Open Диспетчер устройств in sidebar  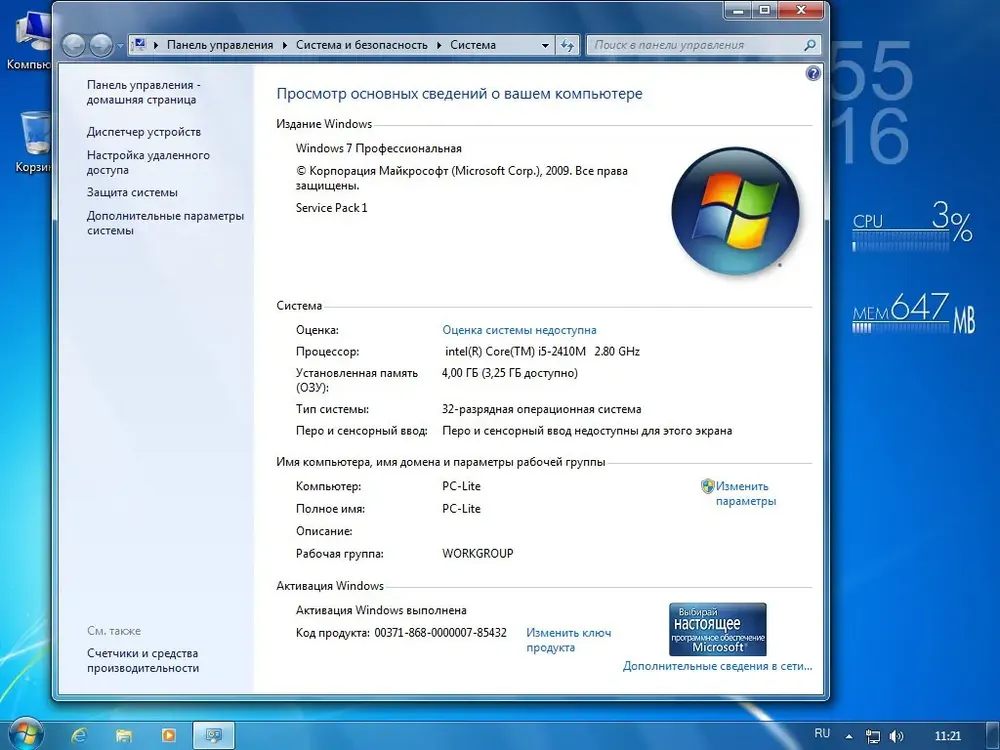(143, 132)
